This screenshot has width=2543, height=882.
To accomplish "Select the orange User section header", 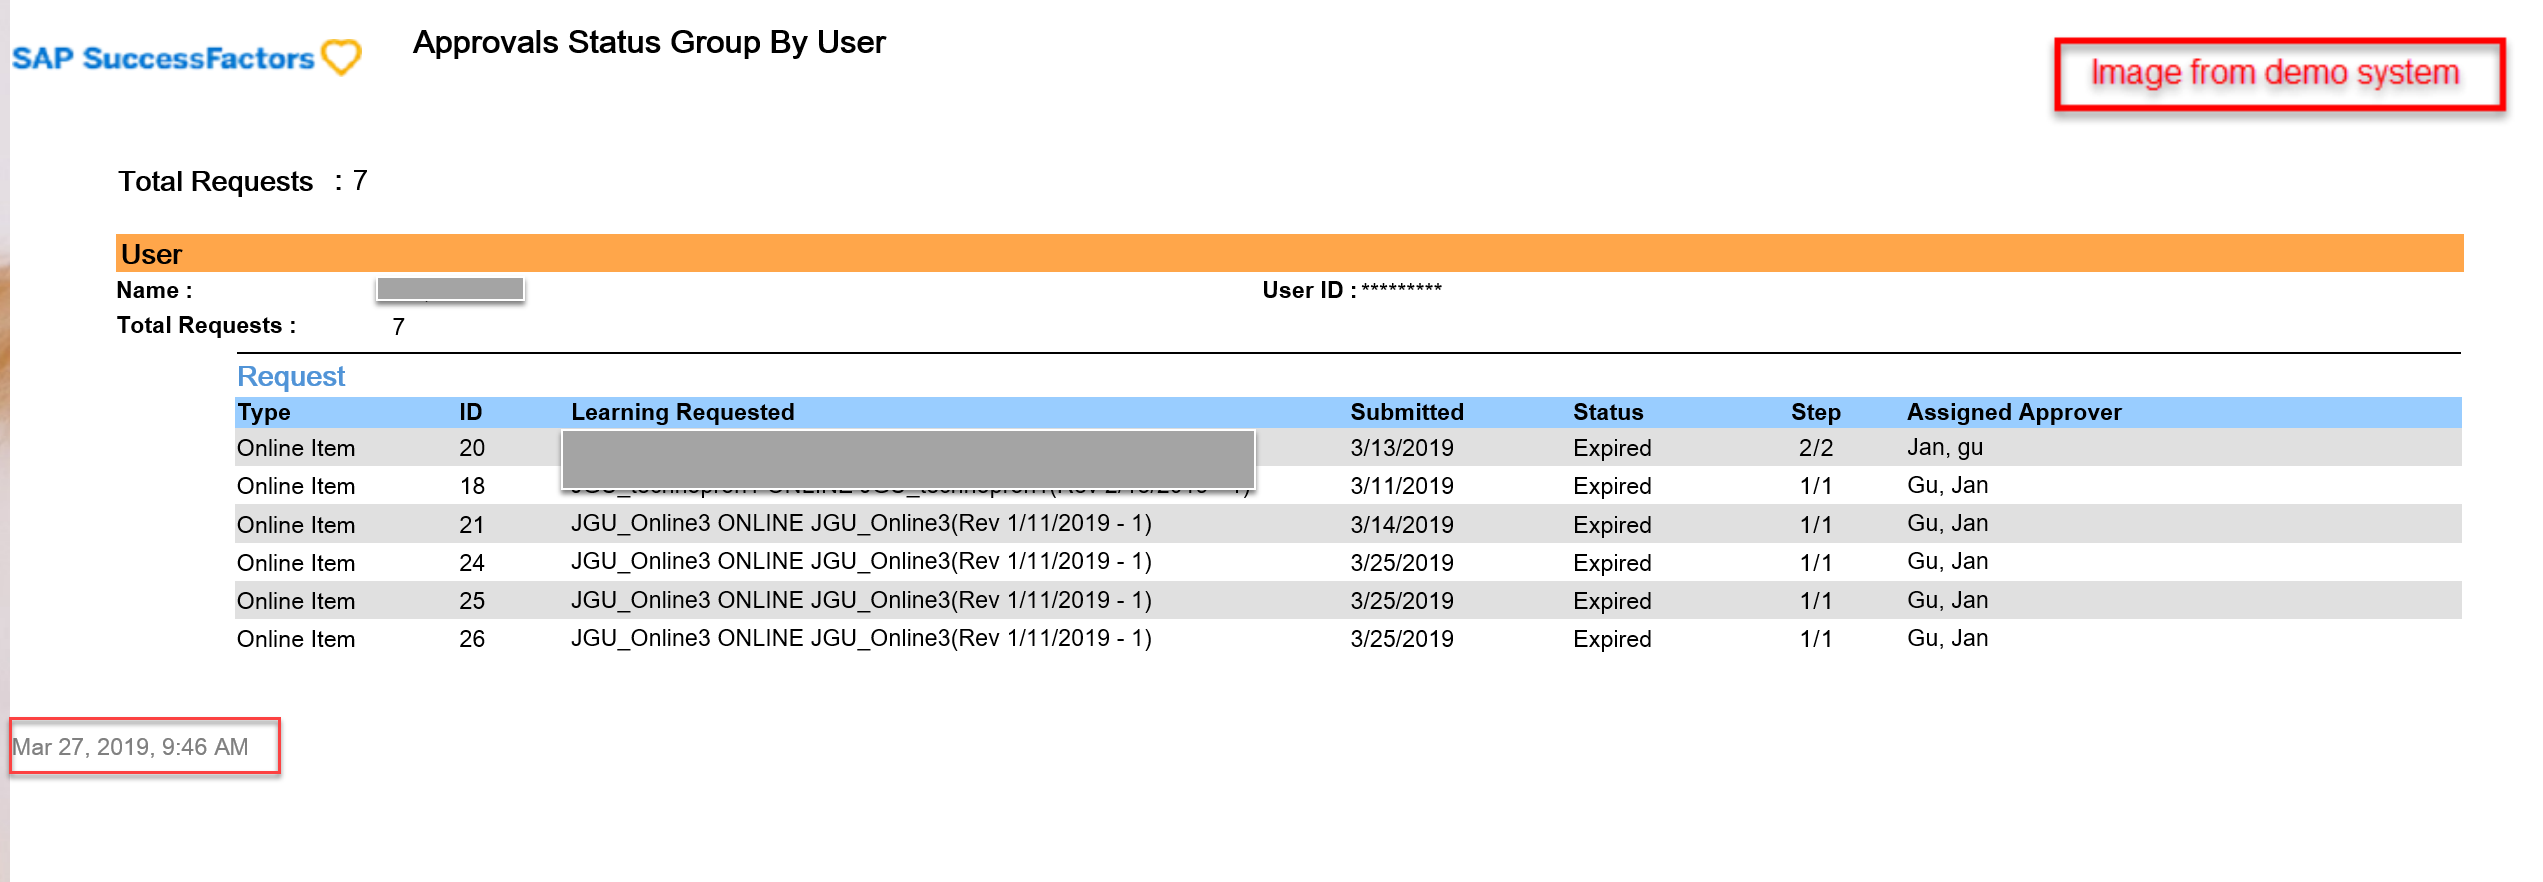I will click(1289, 253).
